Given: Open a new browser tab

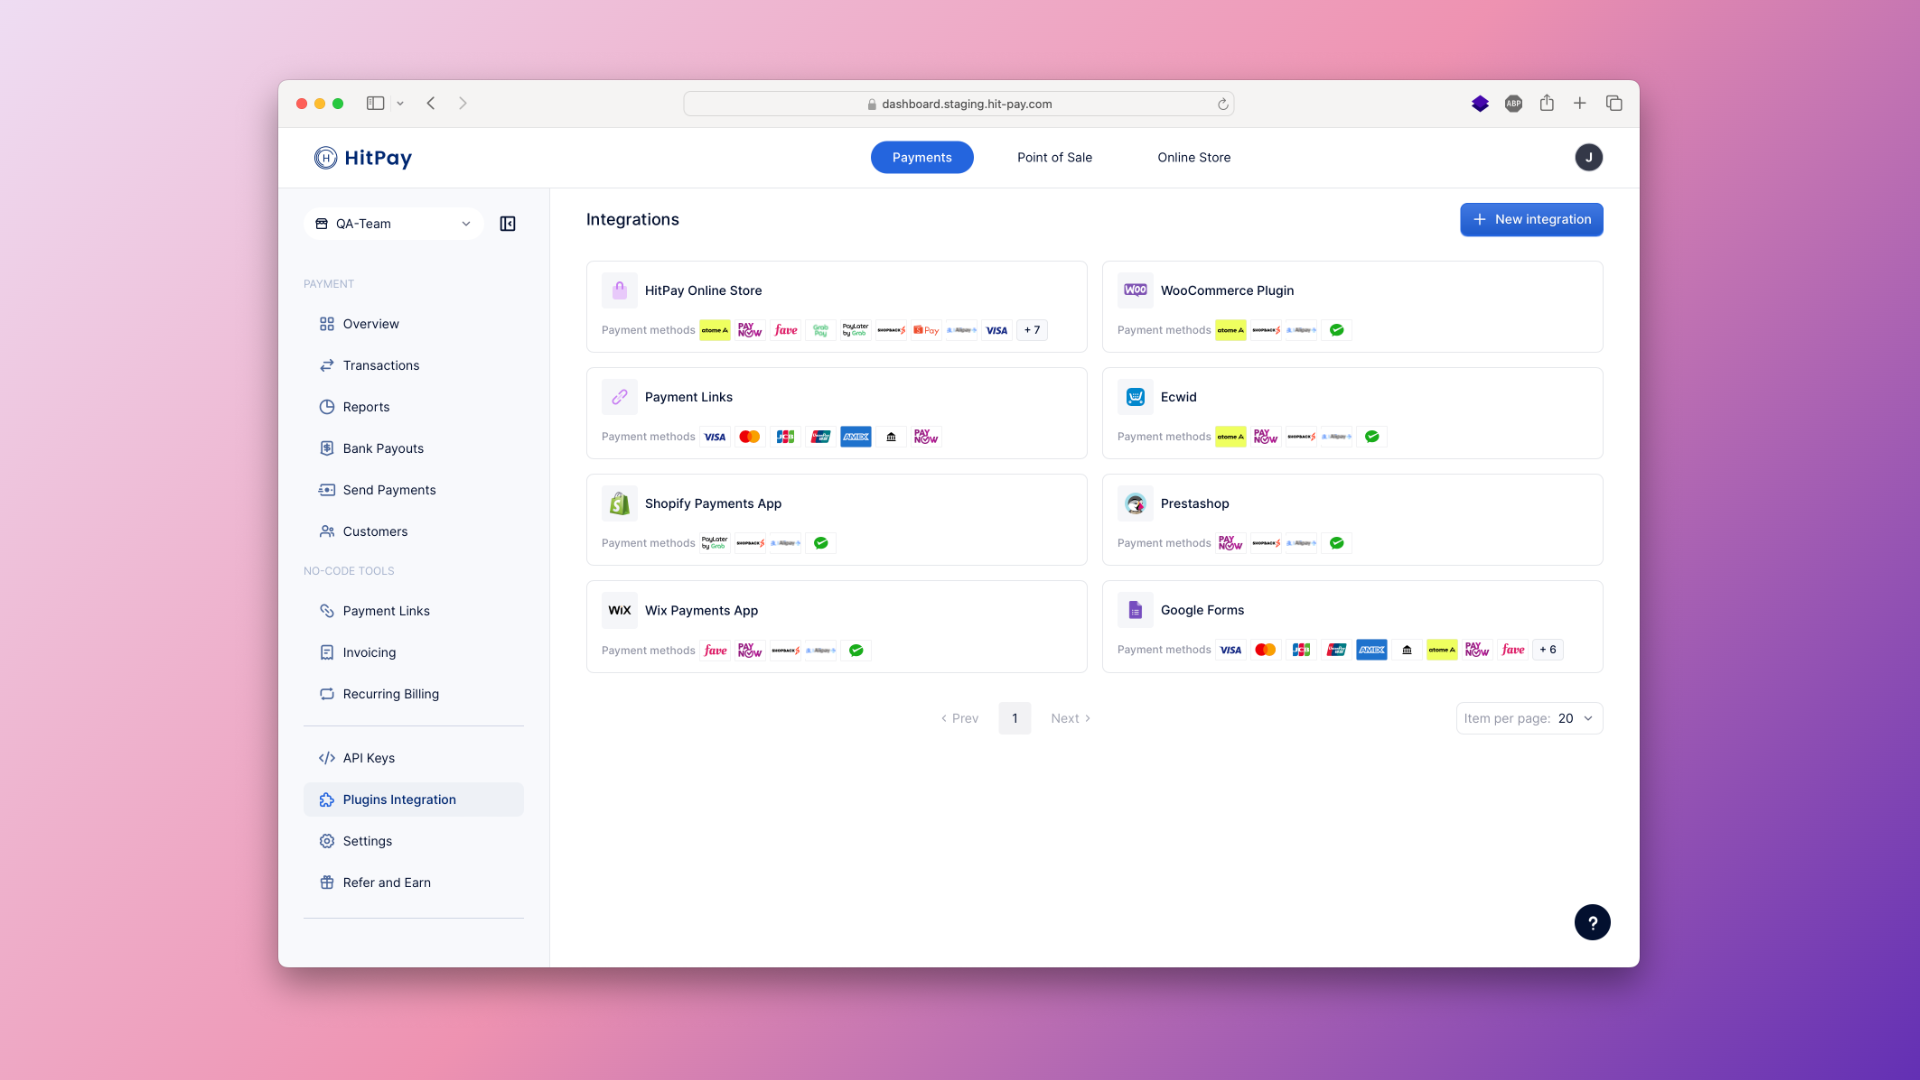Looking at the screenshot, I should pyautogui.click(x=1580, y=103).
